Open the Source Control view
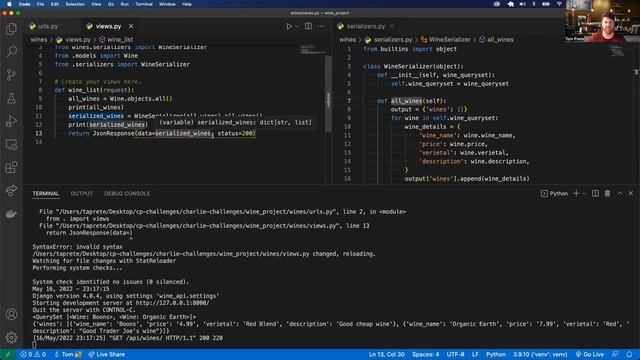This screenshot has height=360, width=640. click(x=11, y=75)
